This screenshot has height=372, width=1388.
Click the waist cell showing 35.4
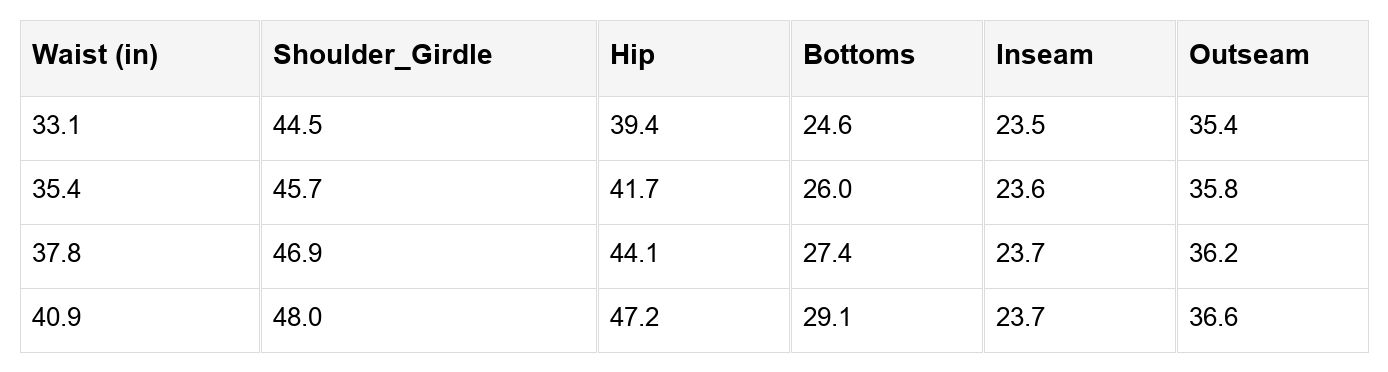[140, 192]
